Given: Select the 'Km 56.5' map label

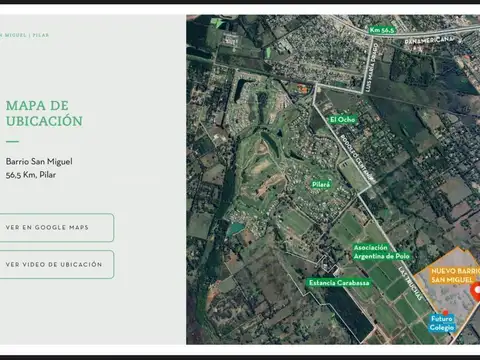Looking at the screenshot, I should [382, 30].
